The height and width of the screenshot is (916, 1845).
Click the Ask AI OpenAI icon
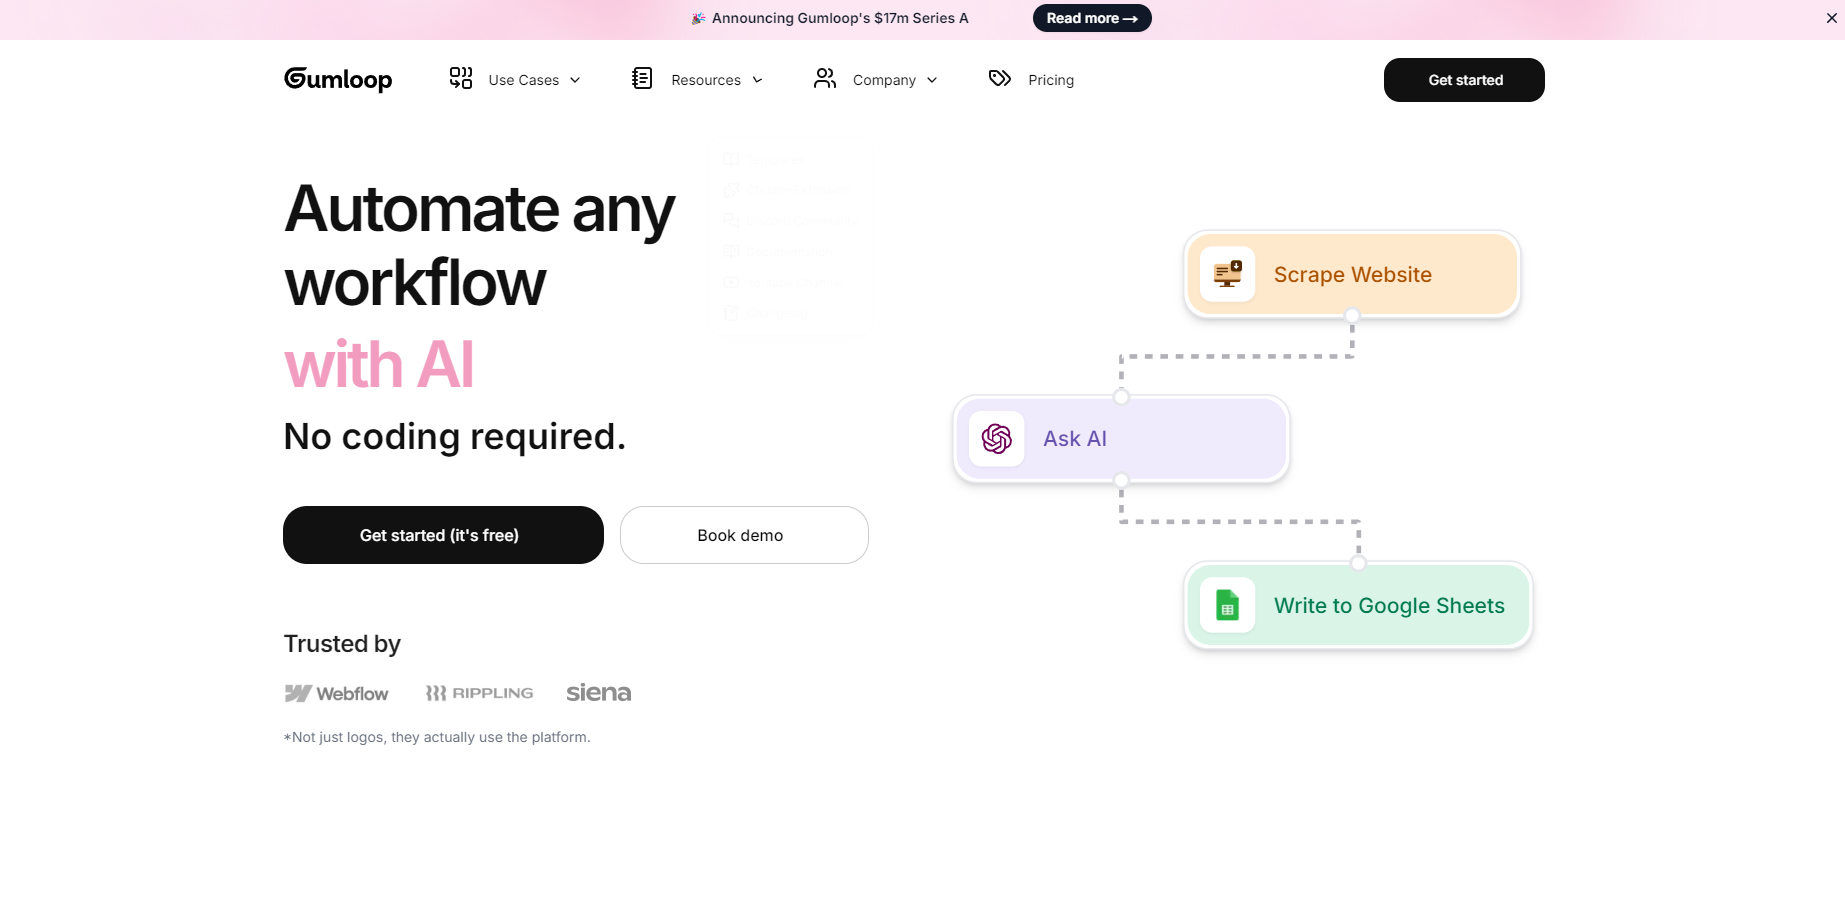click(x=997, y=438)
